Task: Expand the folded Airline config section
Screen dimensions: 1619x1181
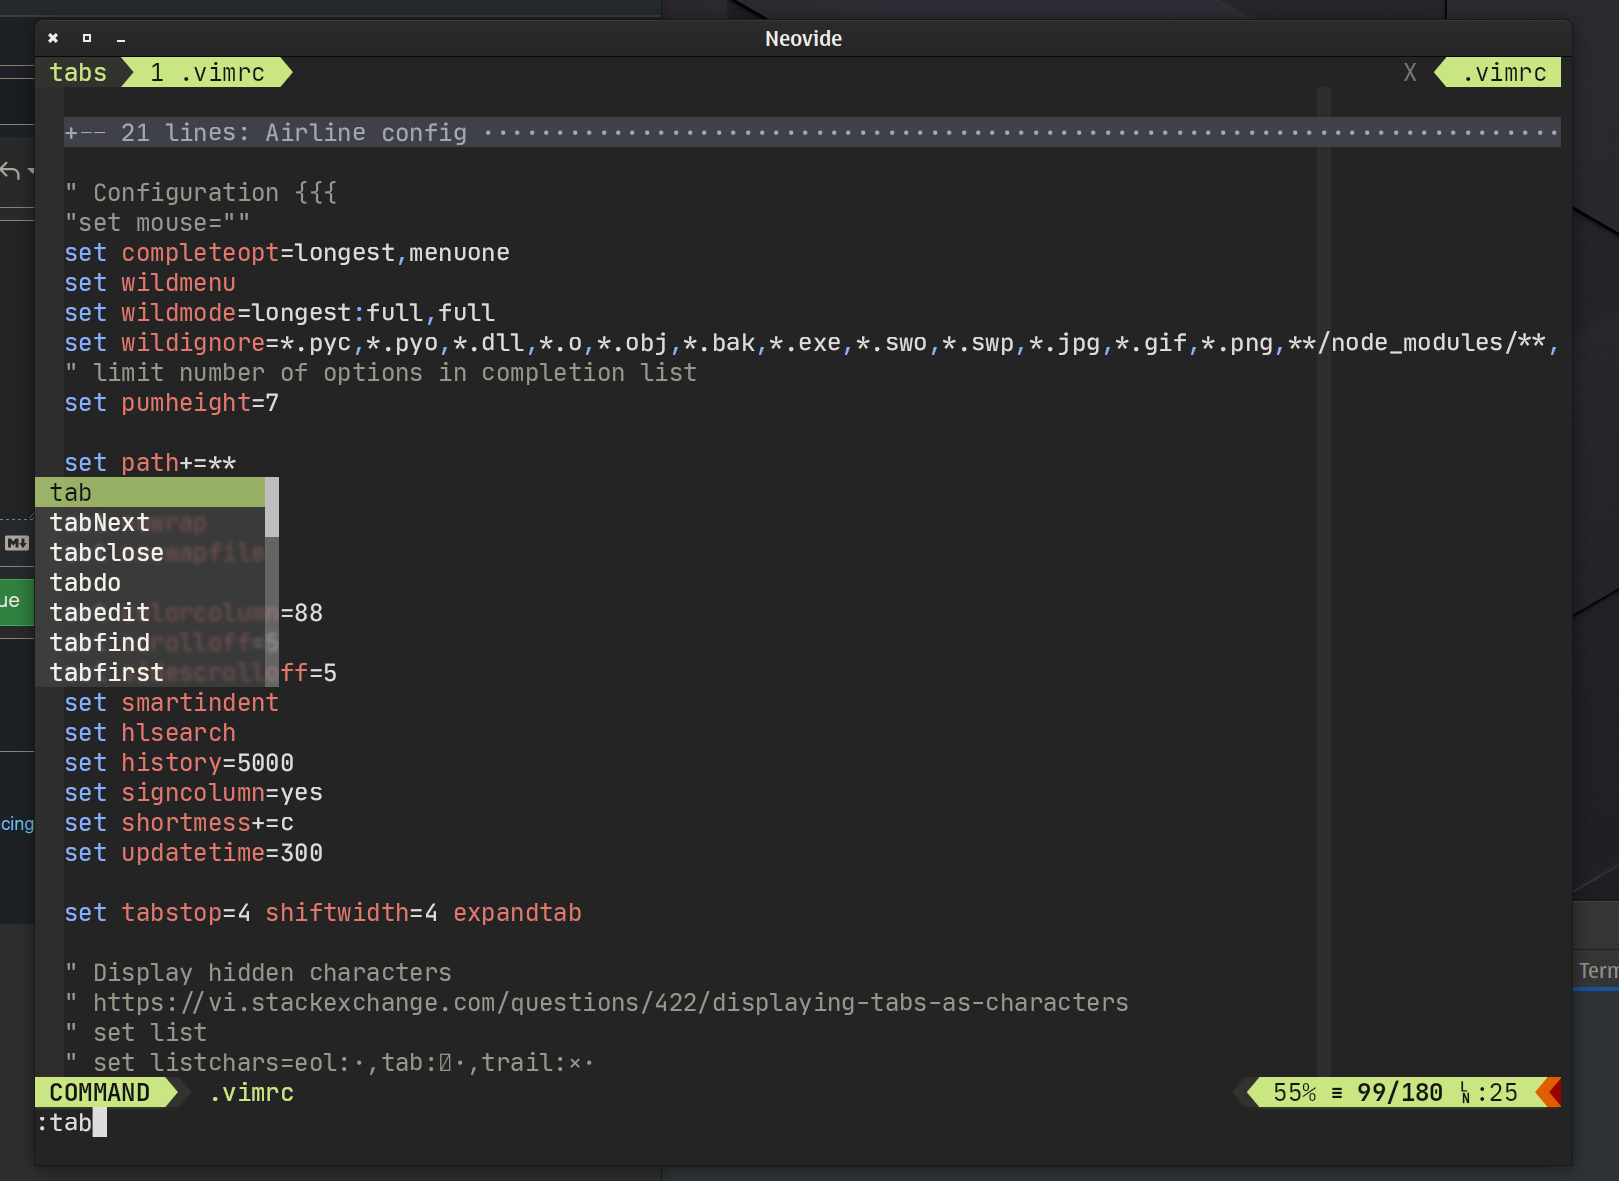Action: point(812,133)
